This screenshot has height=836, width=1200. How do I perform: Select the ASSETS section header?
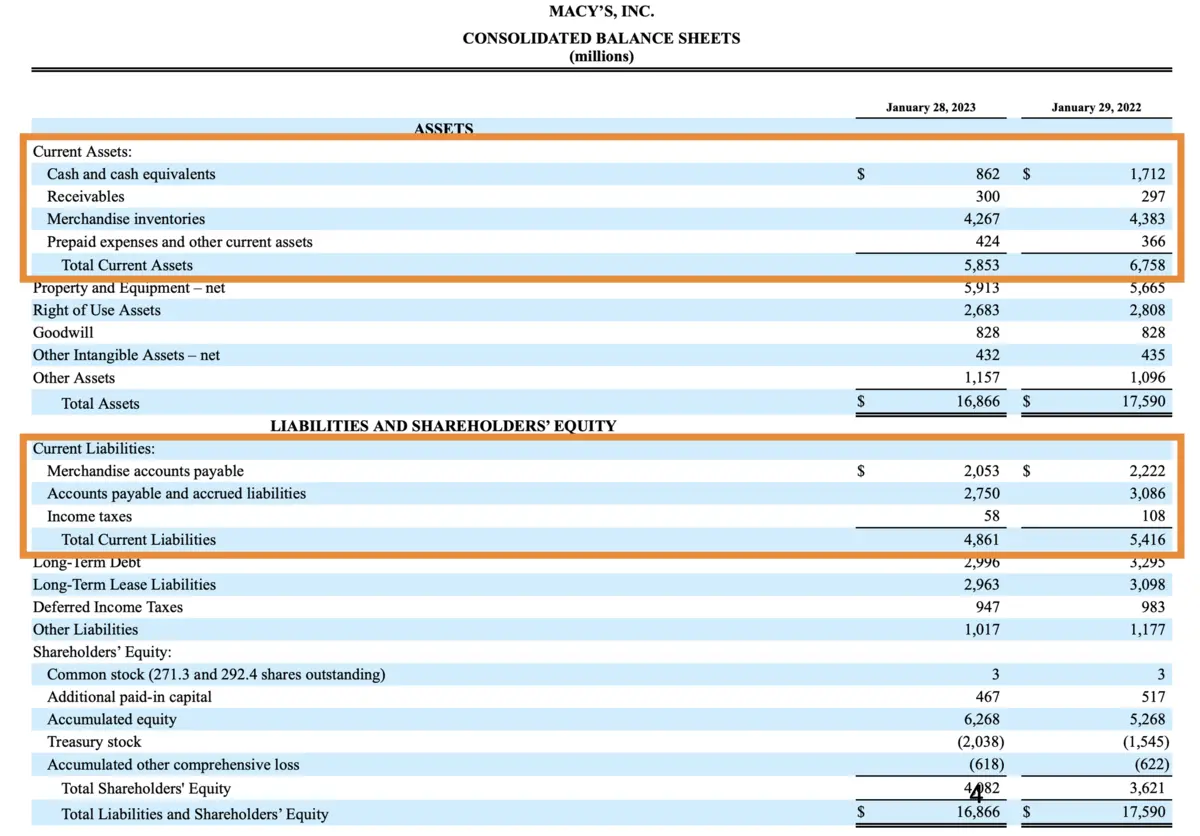tap(443, 129)
